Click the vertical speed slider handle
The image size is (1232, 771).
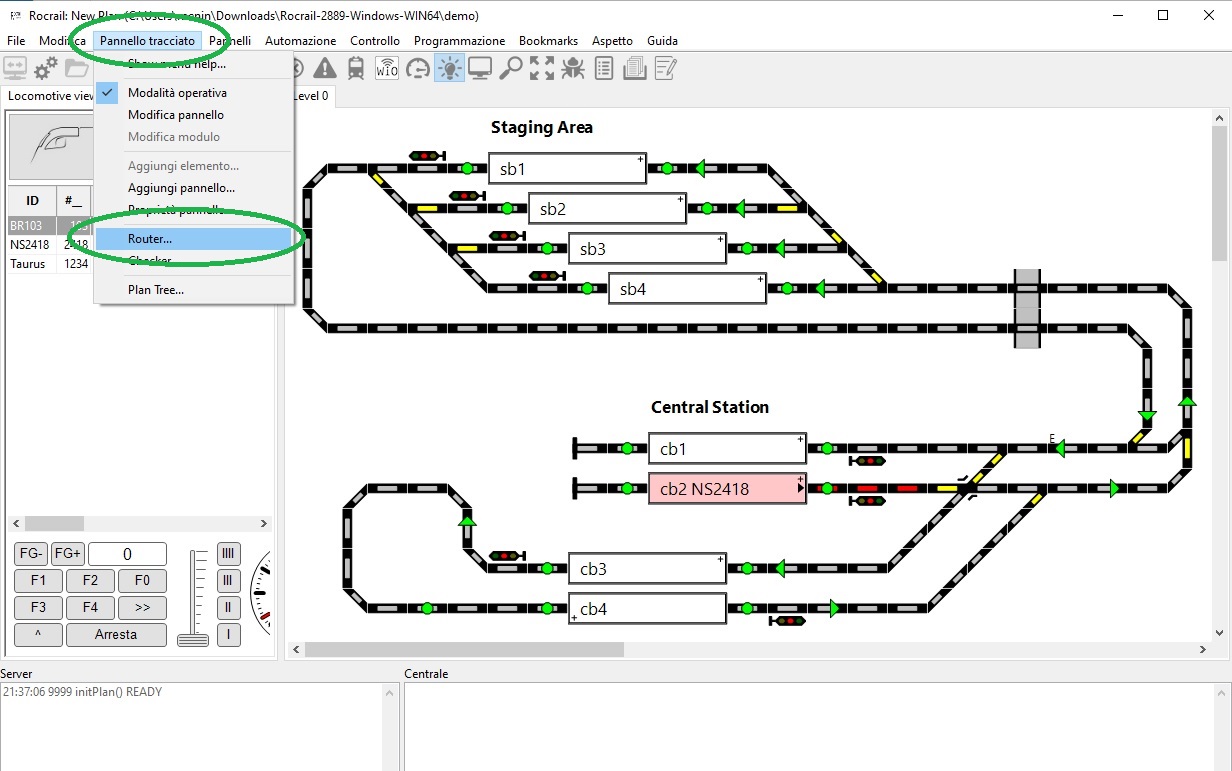click(x=193, y=639)
